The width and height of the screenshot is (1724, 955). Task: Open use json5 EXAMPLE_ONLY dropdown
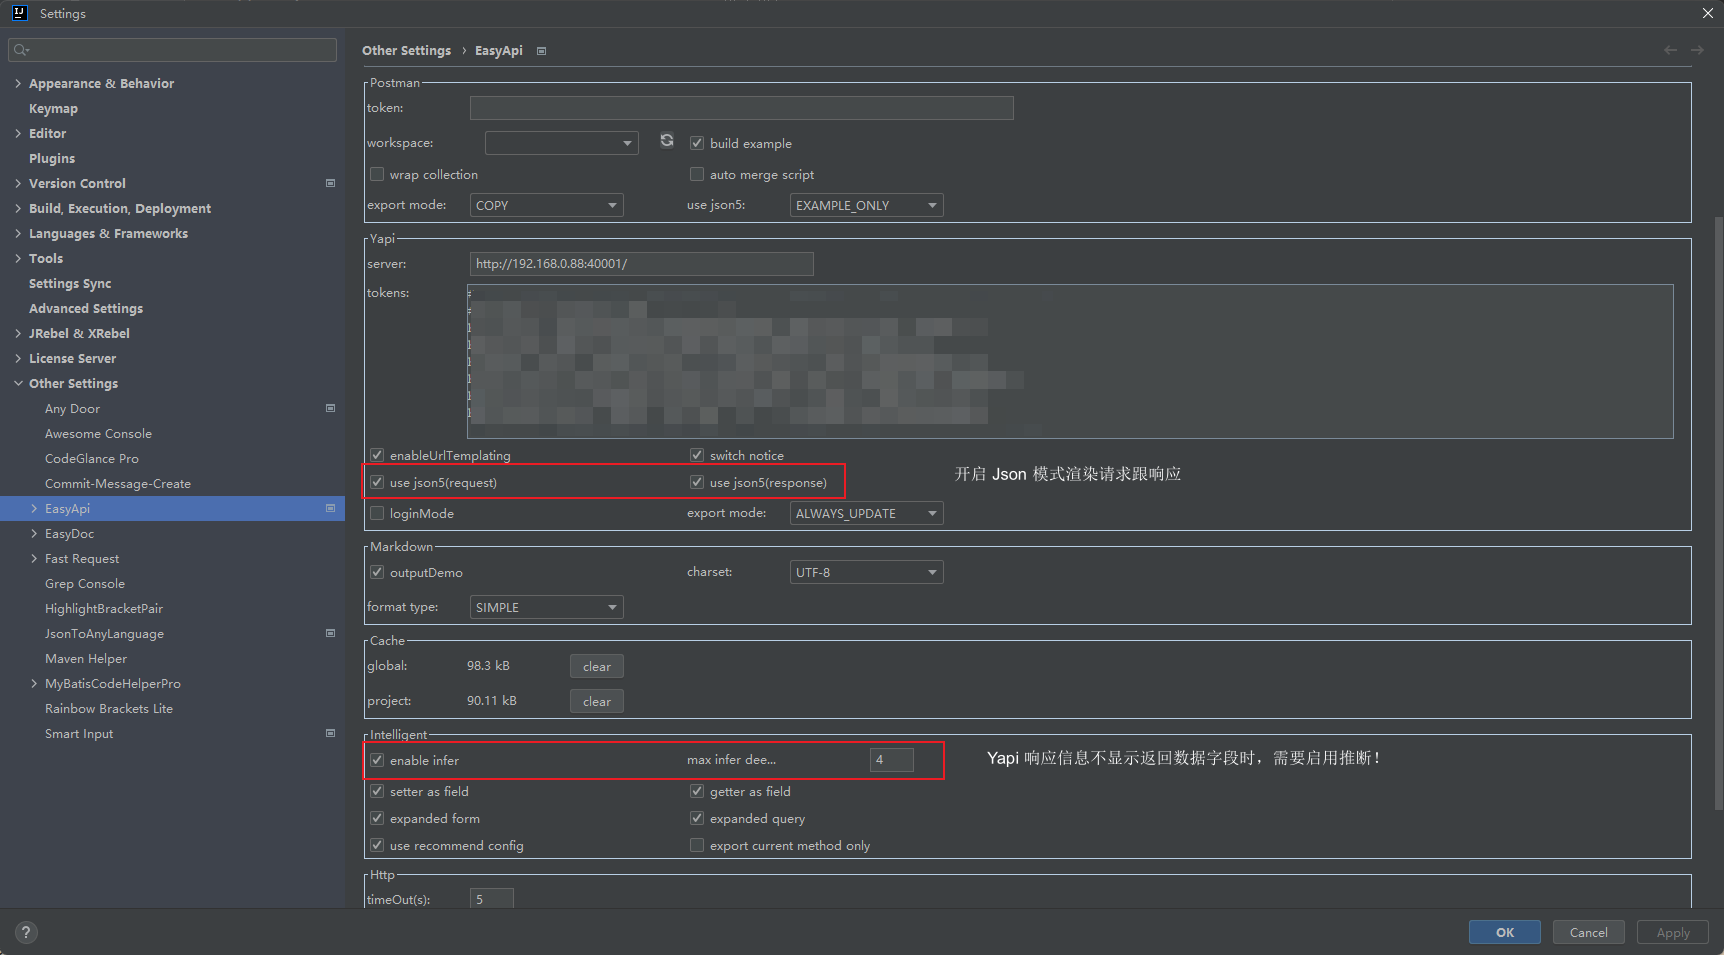coord(866,205)
